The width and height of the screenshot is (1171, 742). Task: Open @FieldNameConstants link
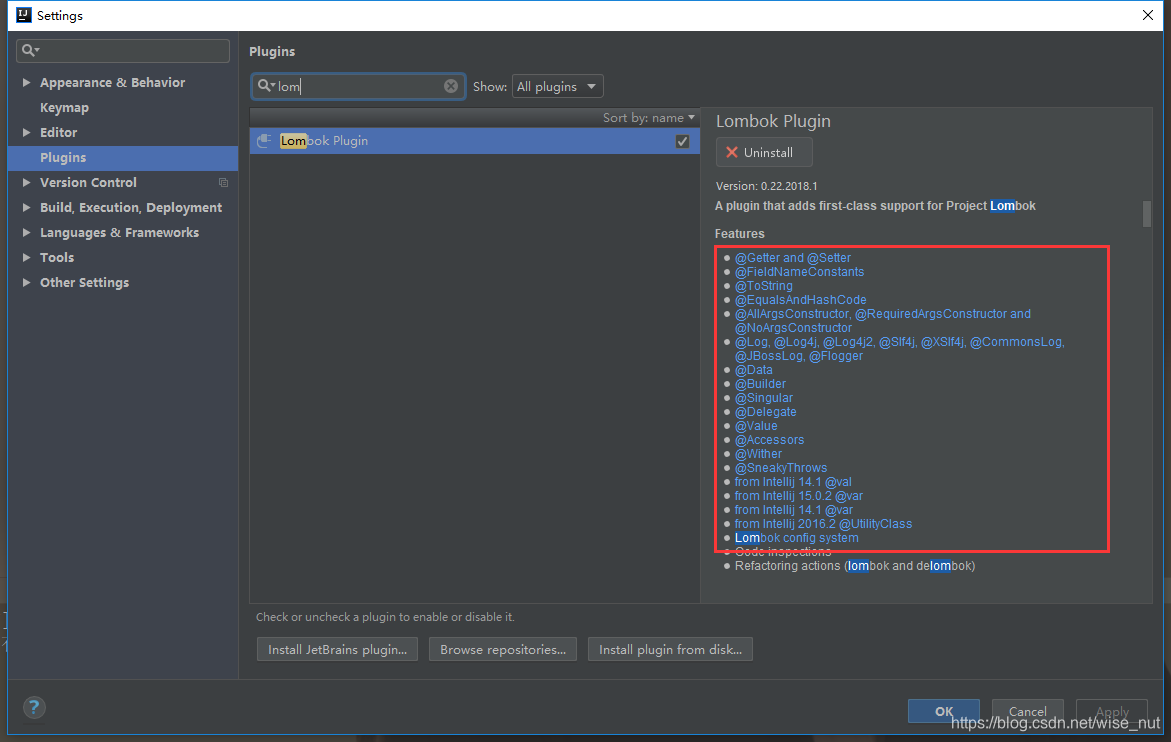coord(799,272)
